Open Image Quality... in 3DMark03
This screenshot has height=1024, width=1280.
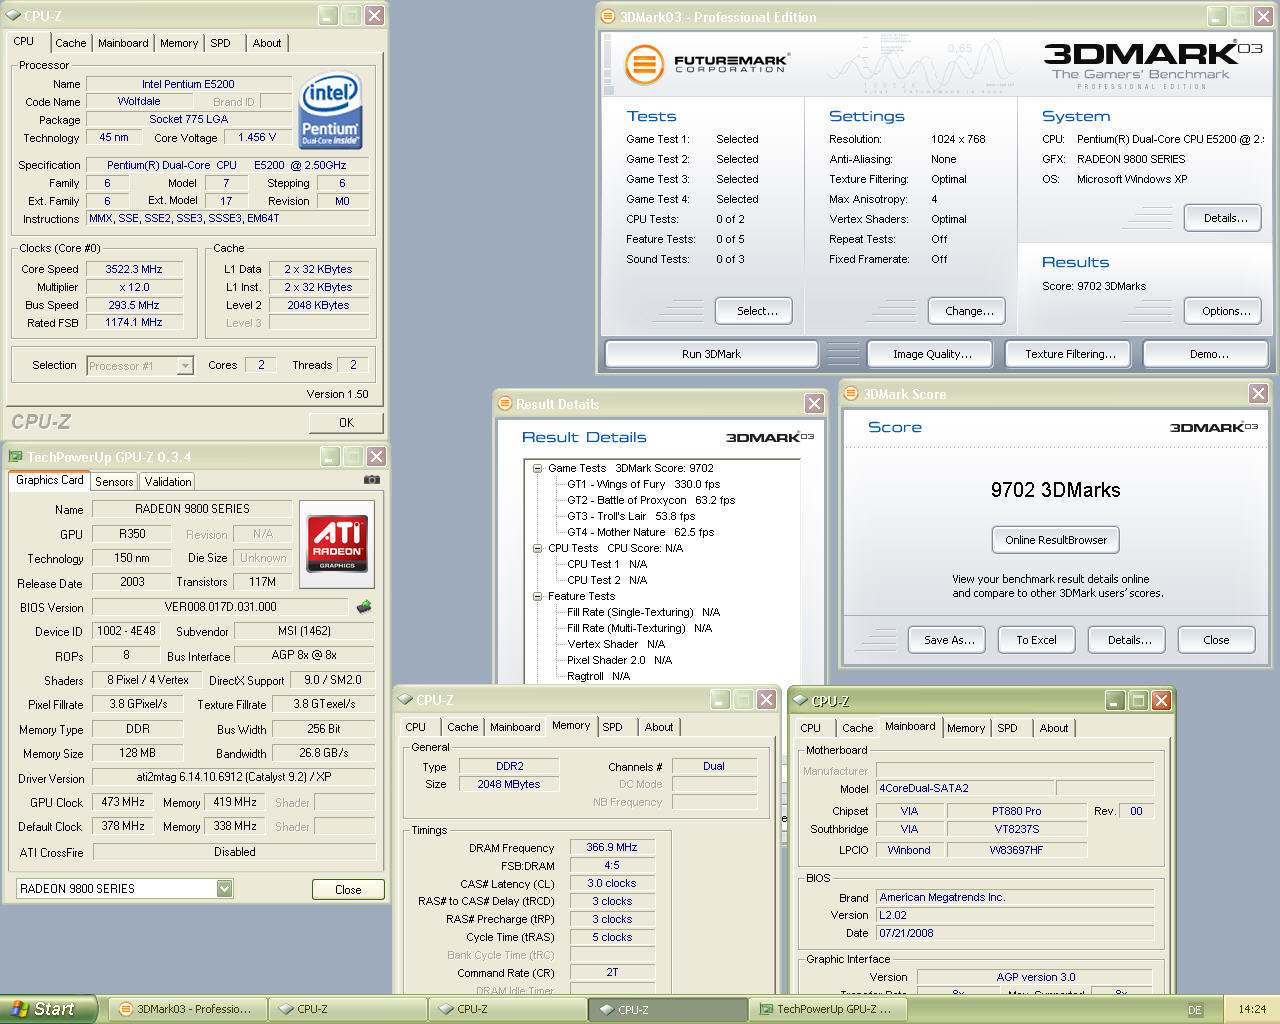coord(932,354)
